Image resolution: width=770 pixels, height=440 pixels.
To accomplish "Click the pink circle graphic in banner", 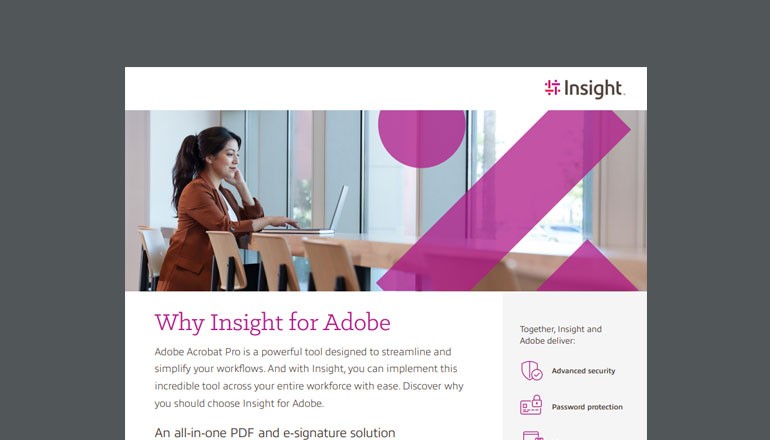I will click(422, 135).
